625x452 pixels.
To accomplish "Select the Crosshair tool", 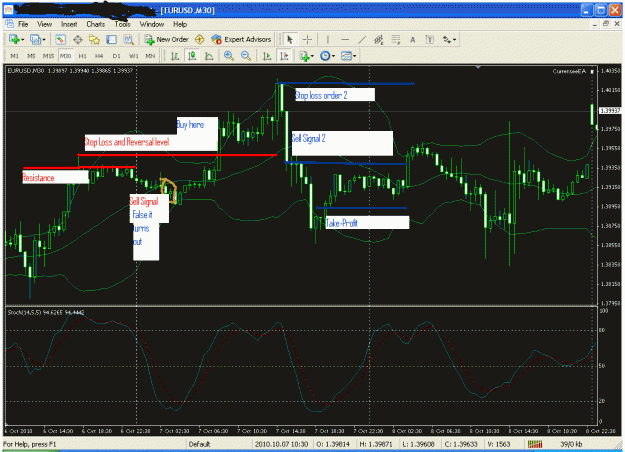I will (x=307, y=39).
